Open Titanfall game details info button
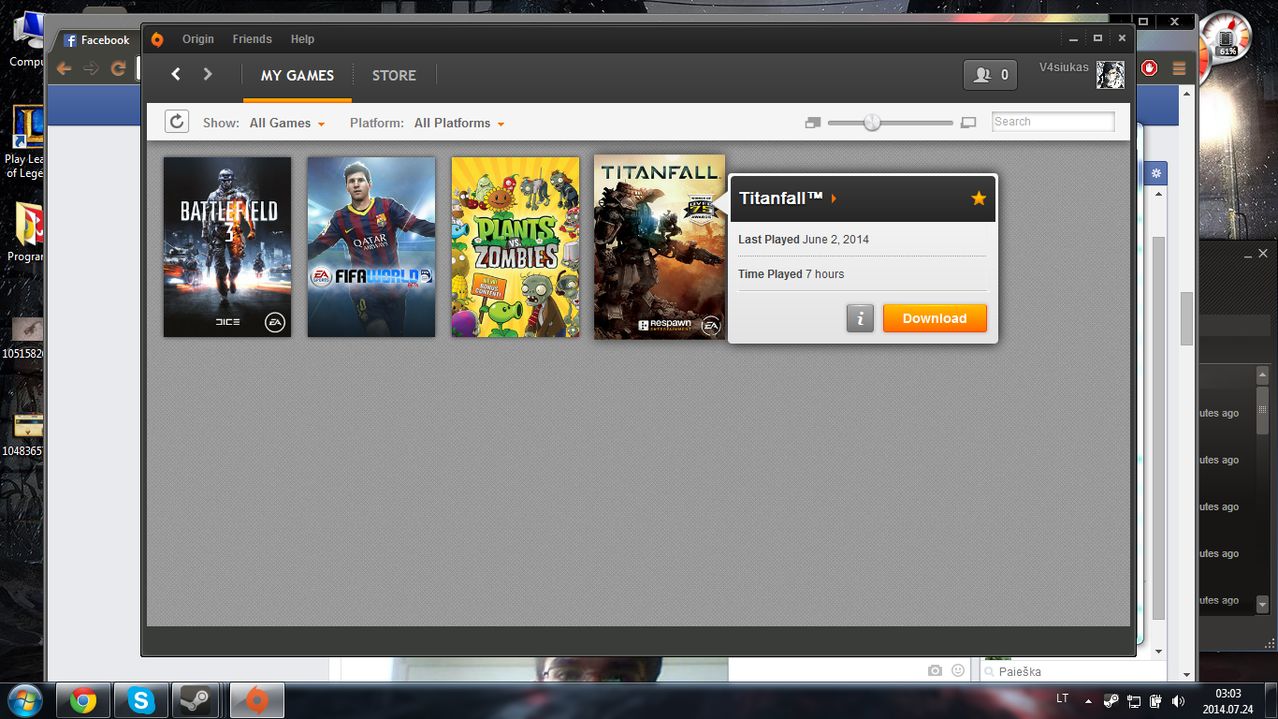1278x719 pixels. pos(860,318)
